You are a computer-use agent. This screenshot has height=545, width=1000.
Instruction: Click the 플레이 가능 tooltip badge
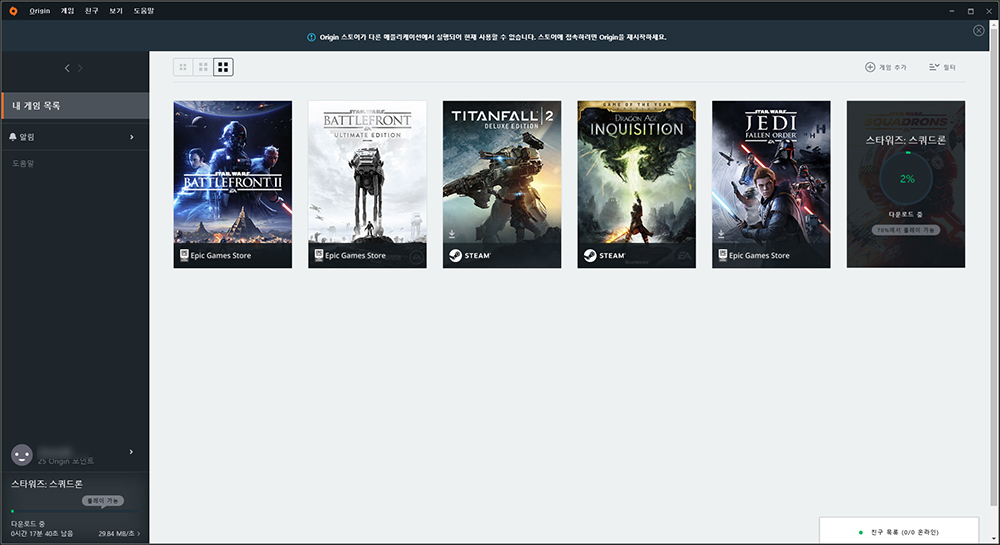[103, 501]
